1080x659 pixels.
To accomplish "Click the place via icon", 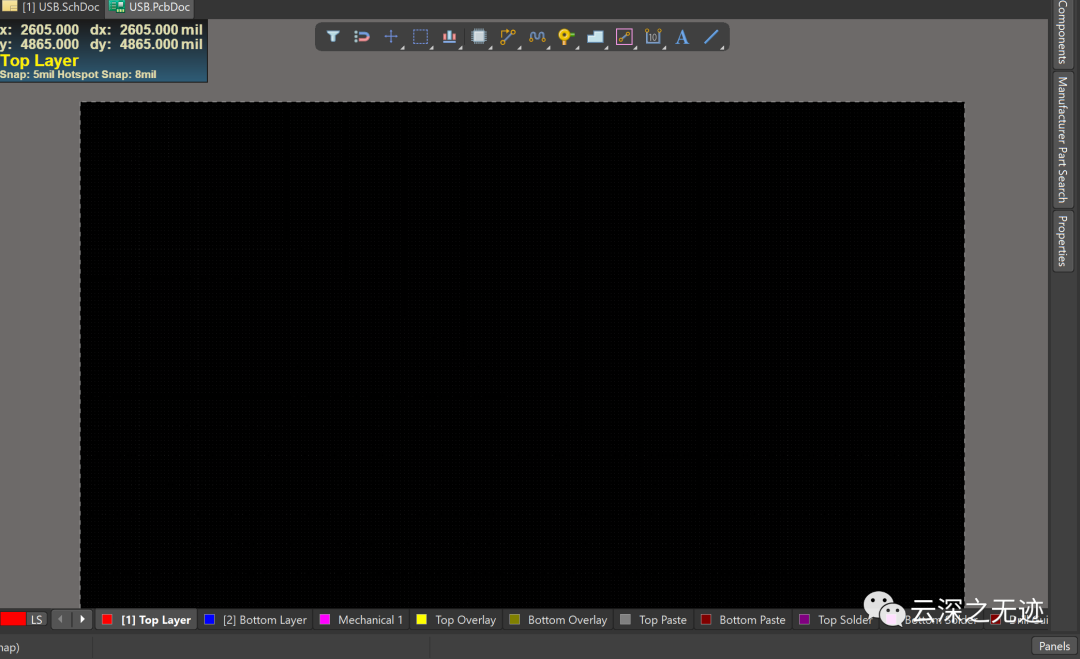I will (565, 36).
